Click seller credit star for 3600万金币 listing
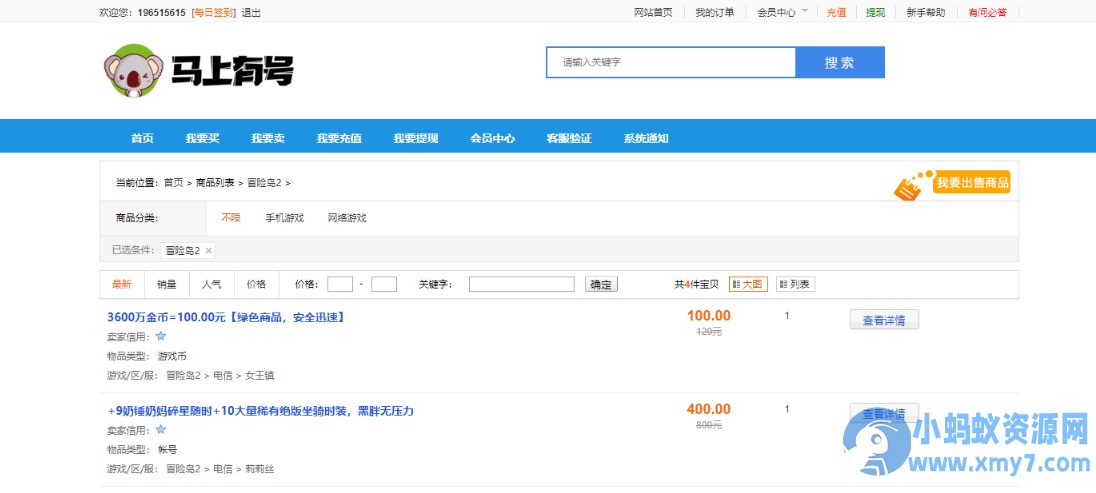The image size is (1096, 493). [161, 336]
